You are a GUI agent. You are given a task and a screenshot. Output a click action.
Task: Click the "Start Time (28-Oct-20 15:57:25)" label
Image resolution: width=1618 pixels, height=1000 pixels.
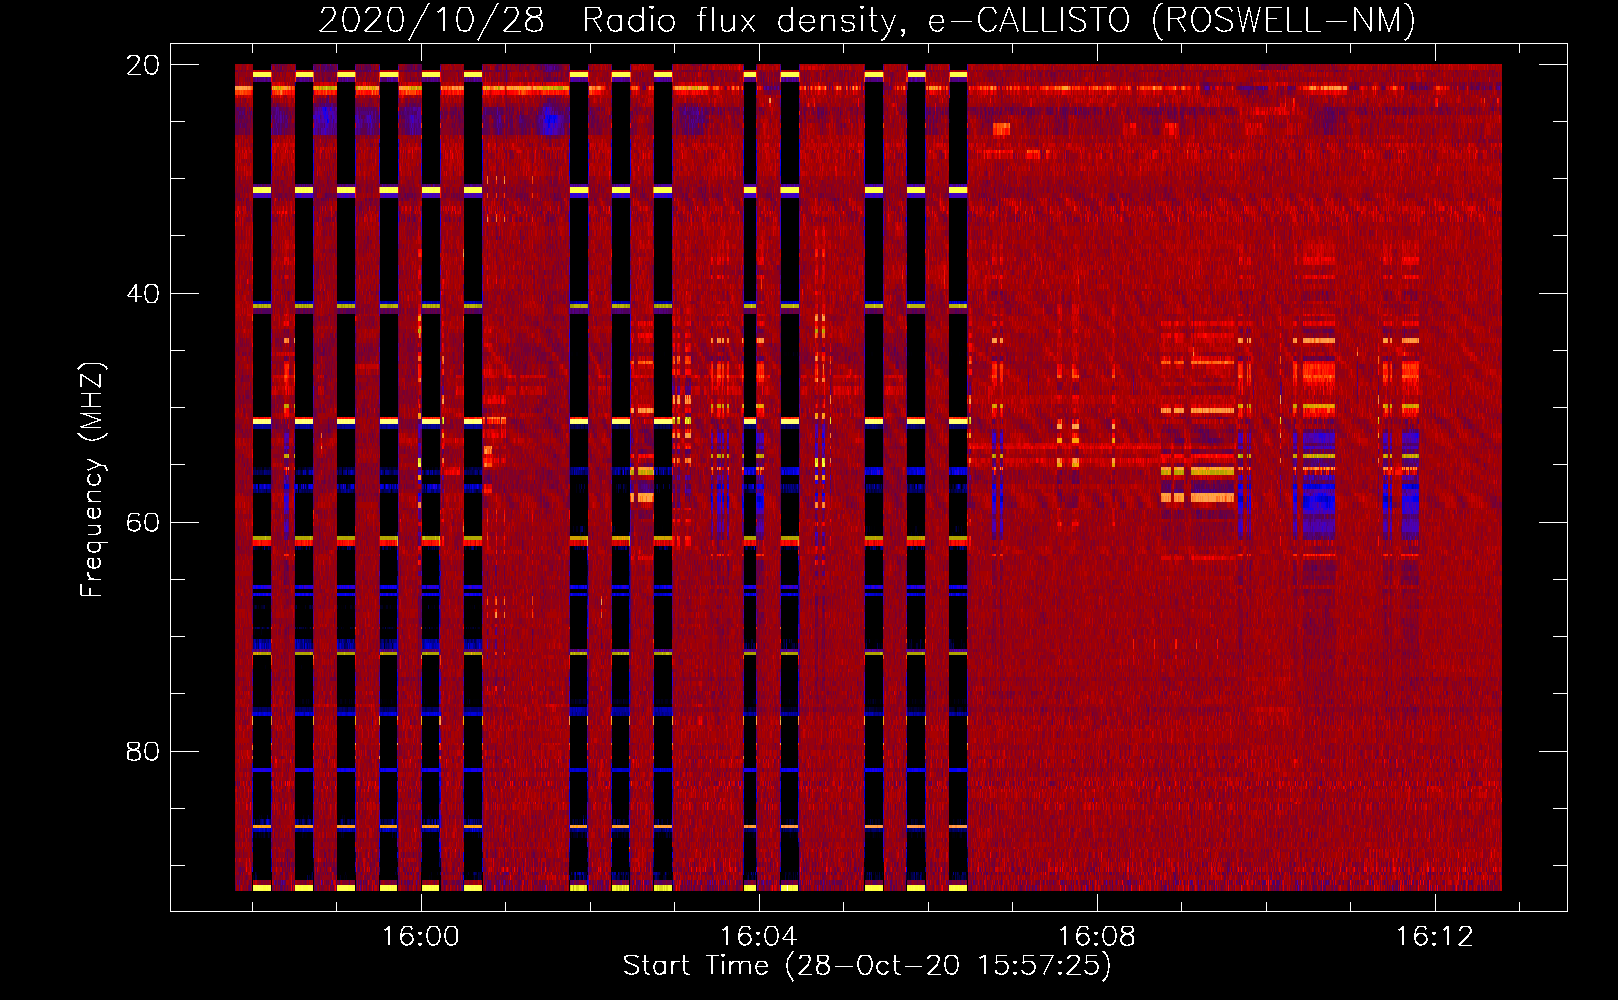click(867, 966)
